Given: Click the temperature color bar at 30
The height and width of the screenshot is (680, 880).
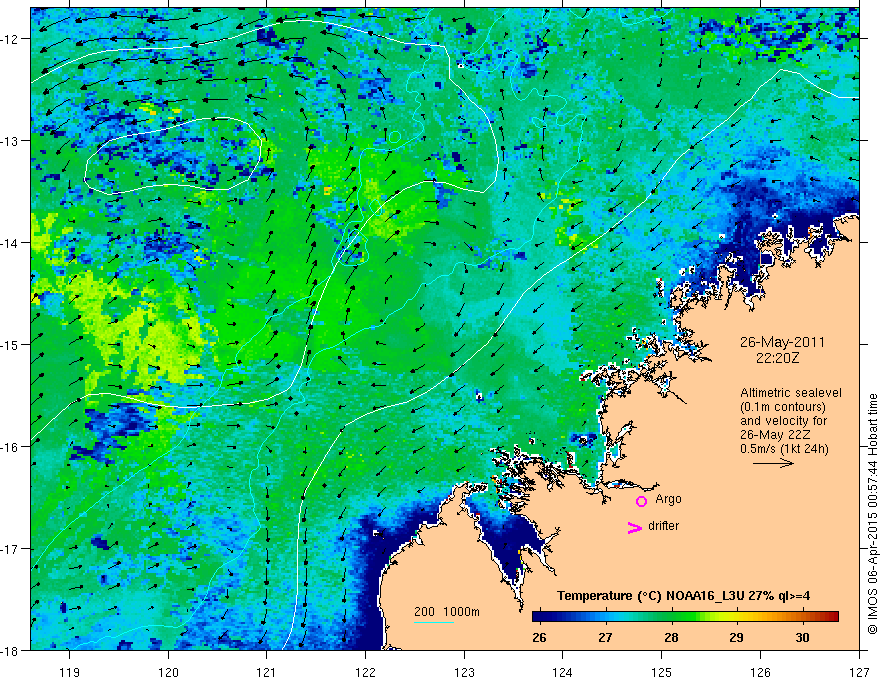Looking at the screenshot, I should click(x=803, y=617).
